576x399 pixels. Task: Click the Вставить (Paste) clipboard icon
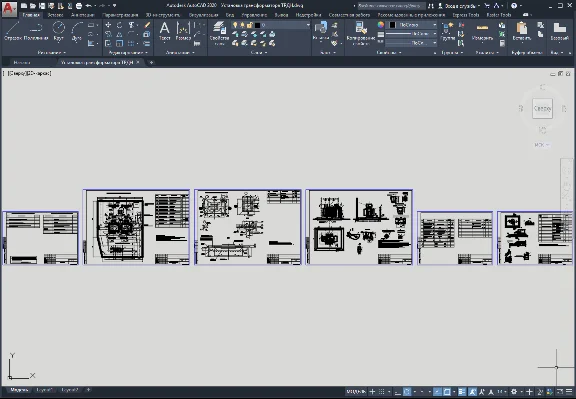click(521, 31)
